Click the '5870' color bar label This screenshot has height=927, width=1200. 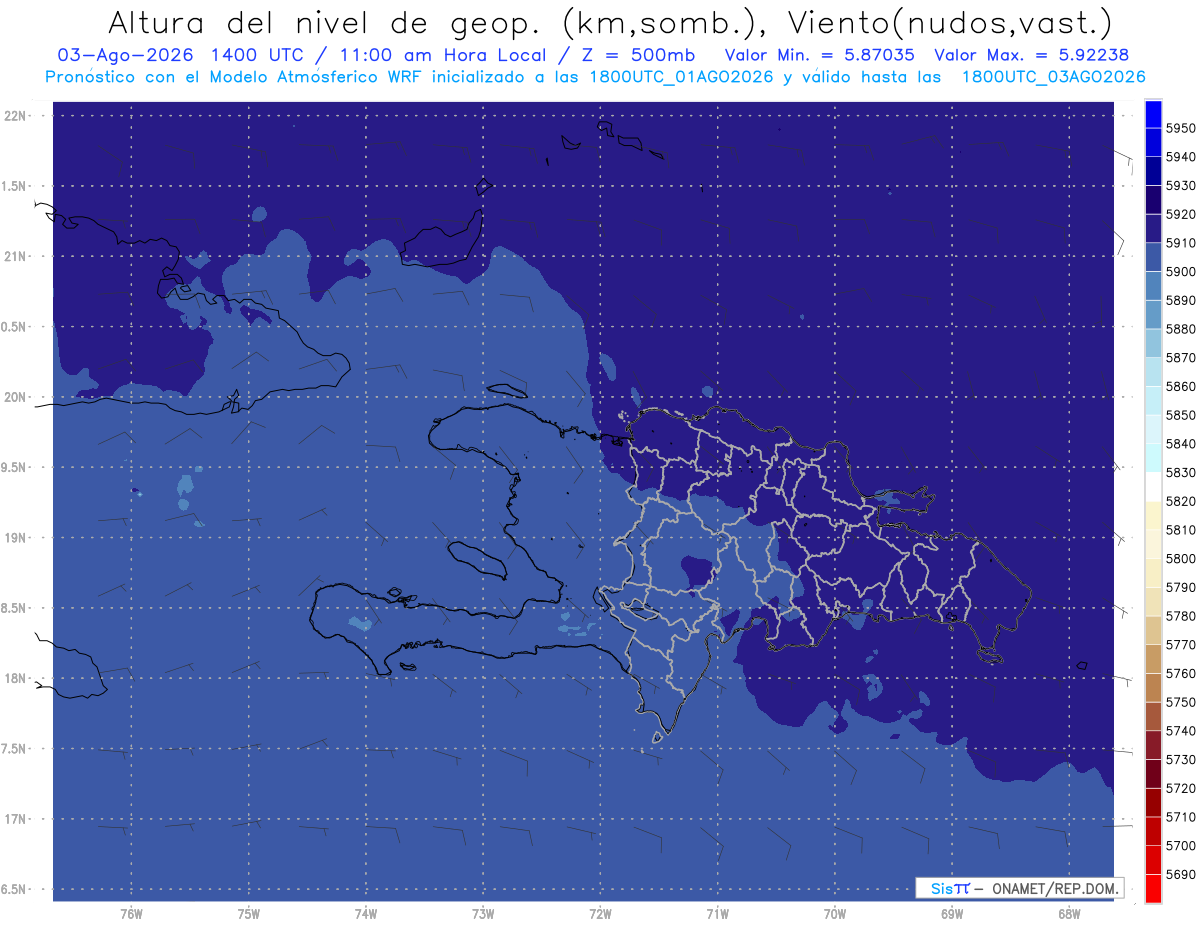click(x=1180, y=357)
